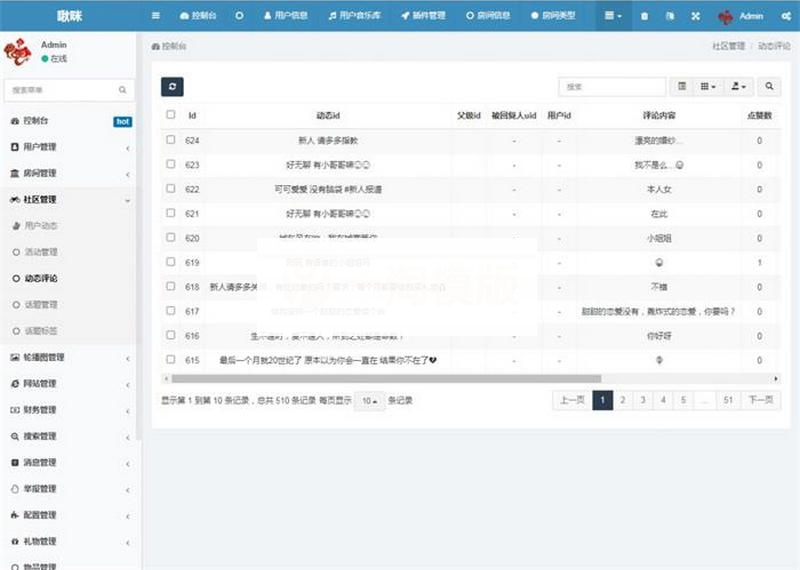Click the sidebar menu search icon
This screenshot has width=800, height=570.
click(x=123, y=90)
